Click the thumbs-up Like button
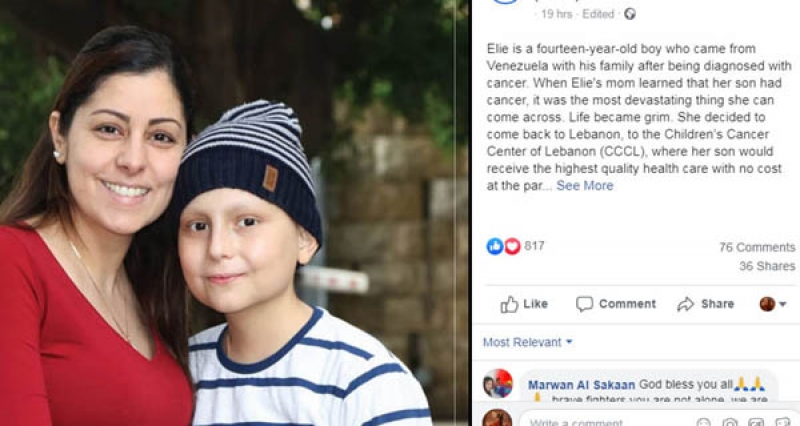The width and height of the screenshot is (800, 426). [524, 304]
